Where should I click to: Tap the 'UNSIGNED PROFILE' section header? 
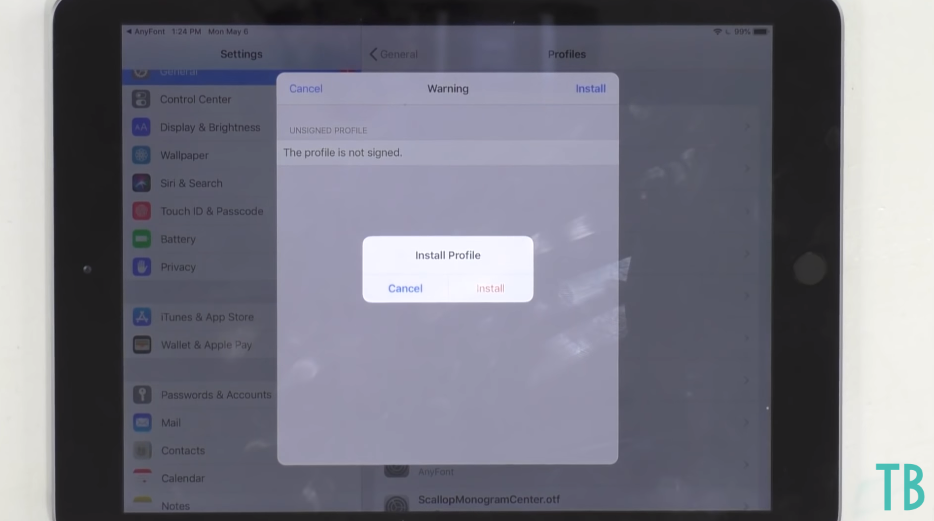coord(328,130)
